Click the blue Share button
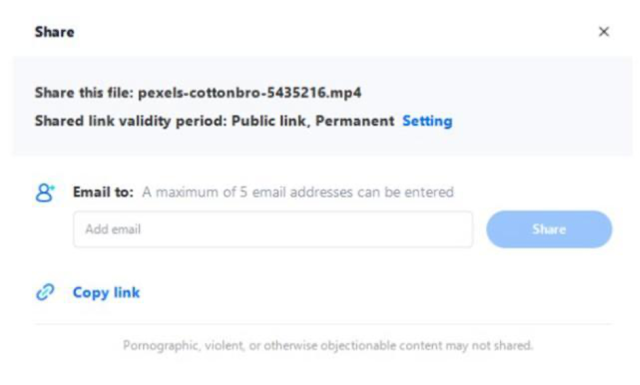 click(x=549, y=229)
